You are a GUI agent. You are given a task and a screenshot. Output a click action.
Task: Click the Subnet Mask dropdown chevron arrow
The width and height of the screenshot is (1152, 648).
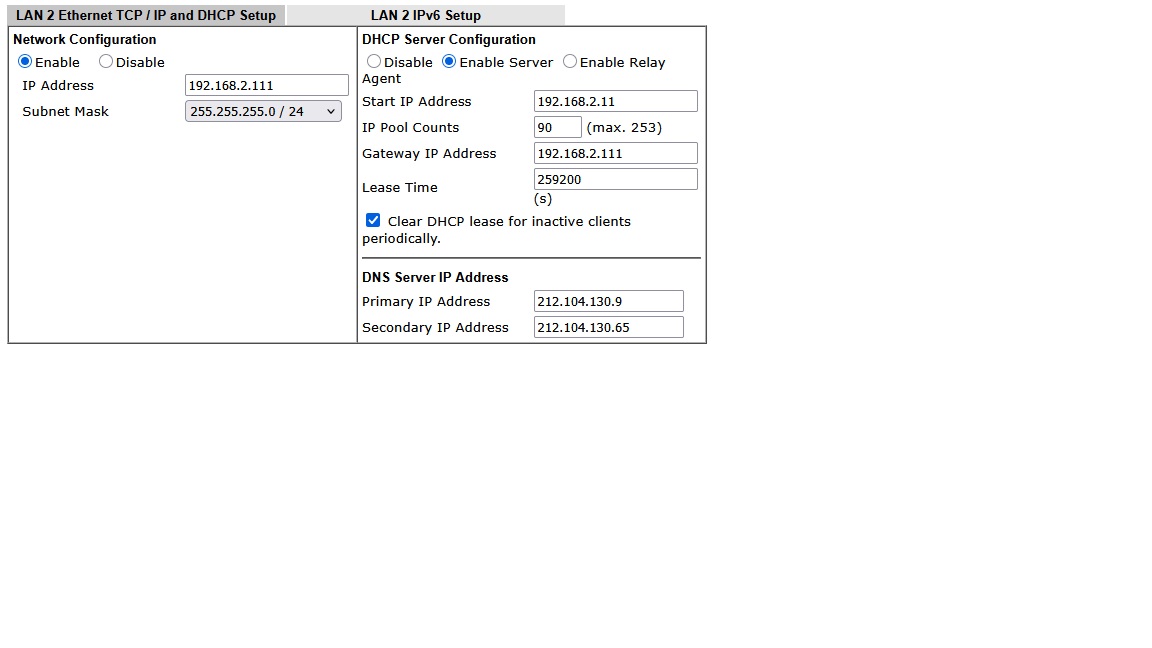point(331,112)
